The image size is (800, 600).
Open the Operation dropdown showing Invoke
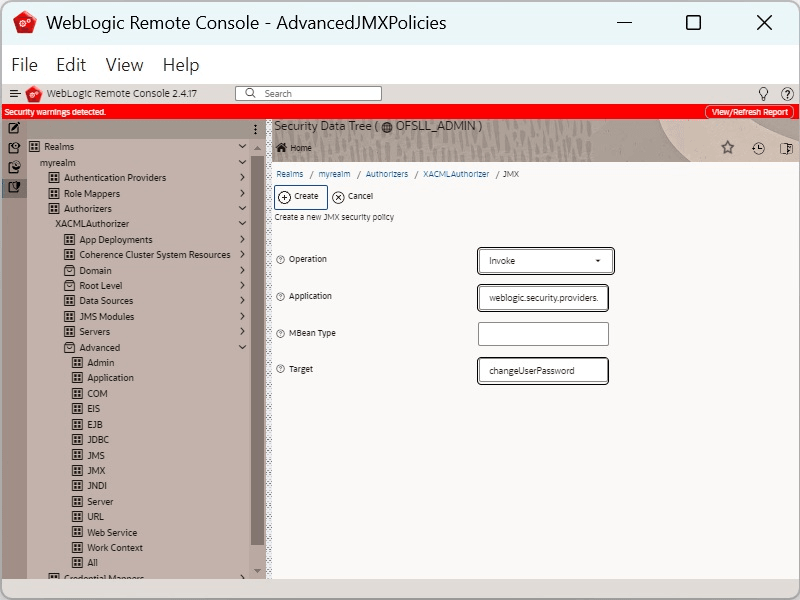coord(545,261)
